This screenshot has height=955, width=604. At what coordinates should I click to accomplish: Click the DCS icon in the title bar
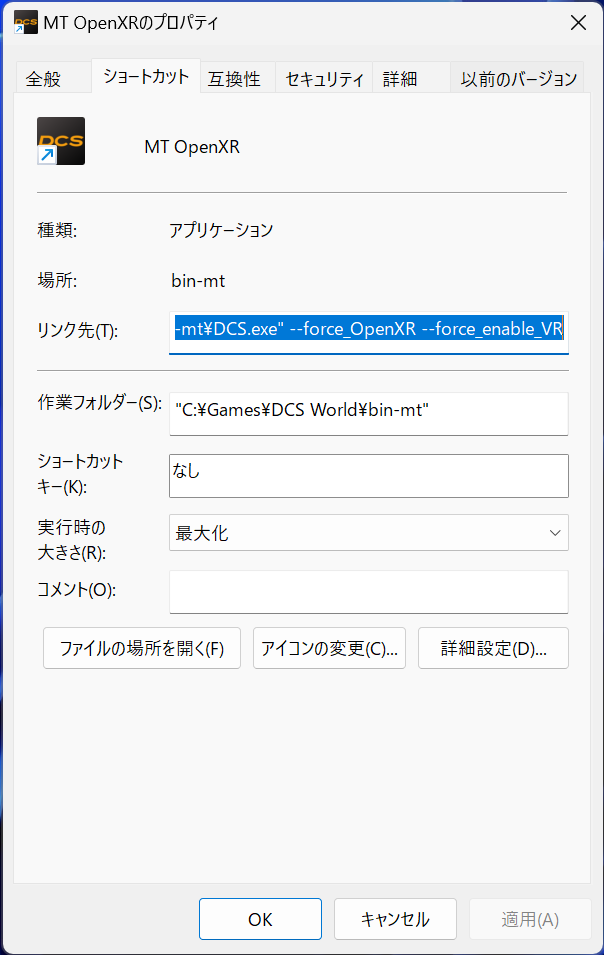(x=26, y=23)
